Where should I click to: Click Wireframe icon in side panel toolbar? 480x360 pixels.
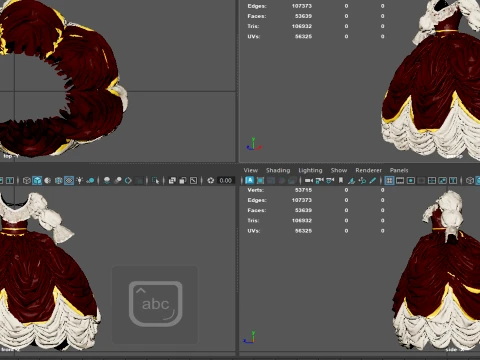(x=470, y=181)
